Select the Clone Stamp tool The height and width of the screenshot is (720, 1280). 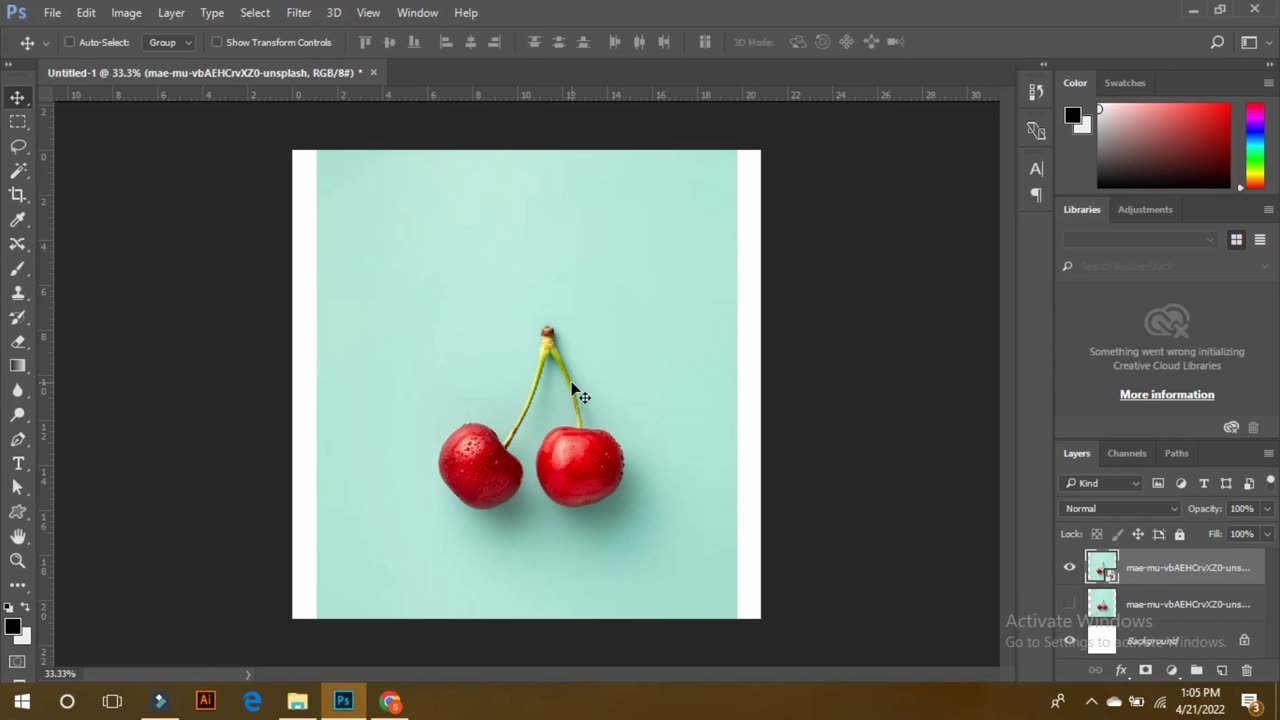(x=18, y=293)
